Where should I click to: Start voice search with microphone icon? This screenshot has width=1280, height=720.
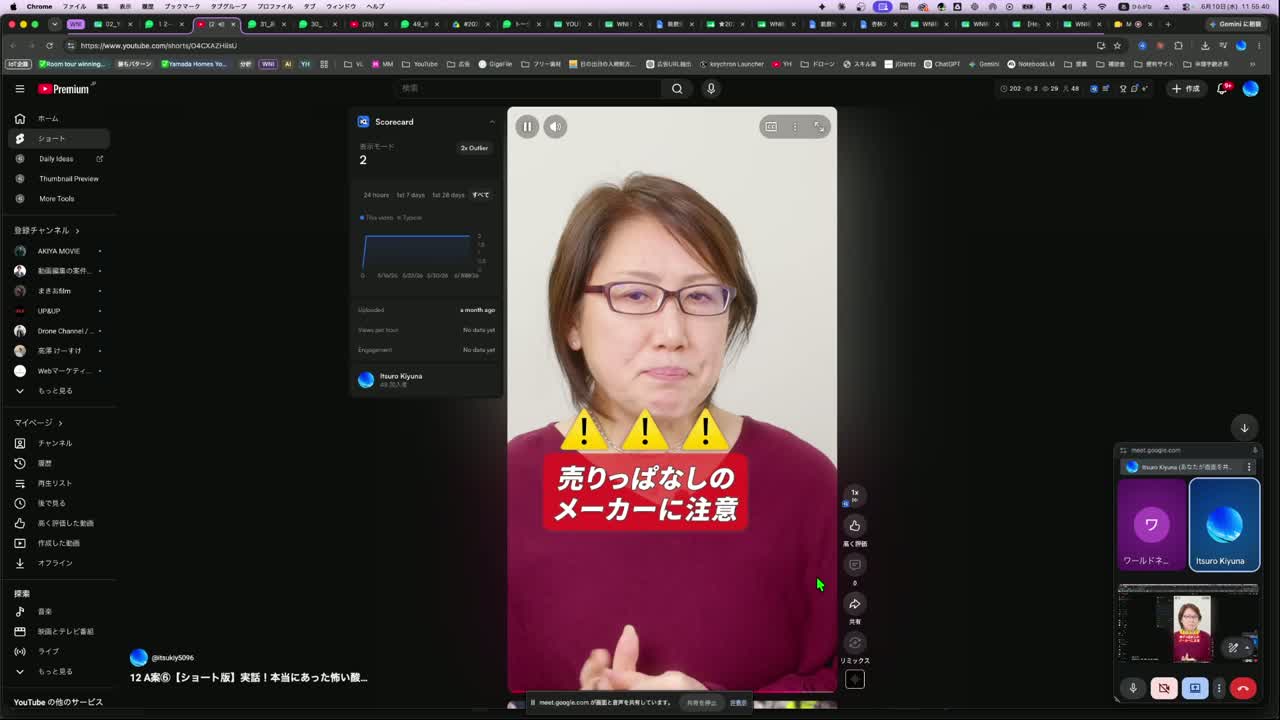click(711, 88)
